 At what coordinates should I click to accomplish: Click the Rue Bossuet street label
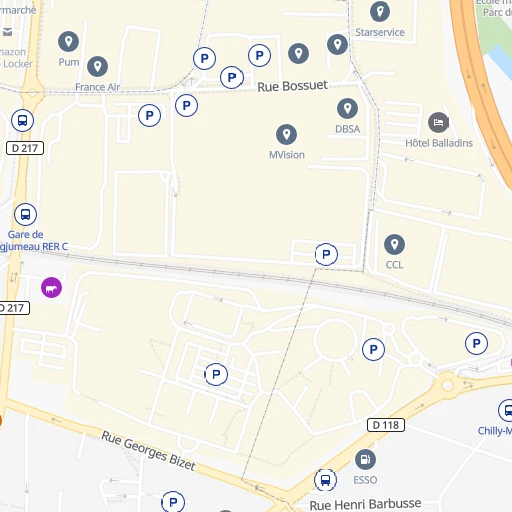point(292,86)
